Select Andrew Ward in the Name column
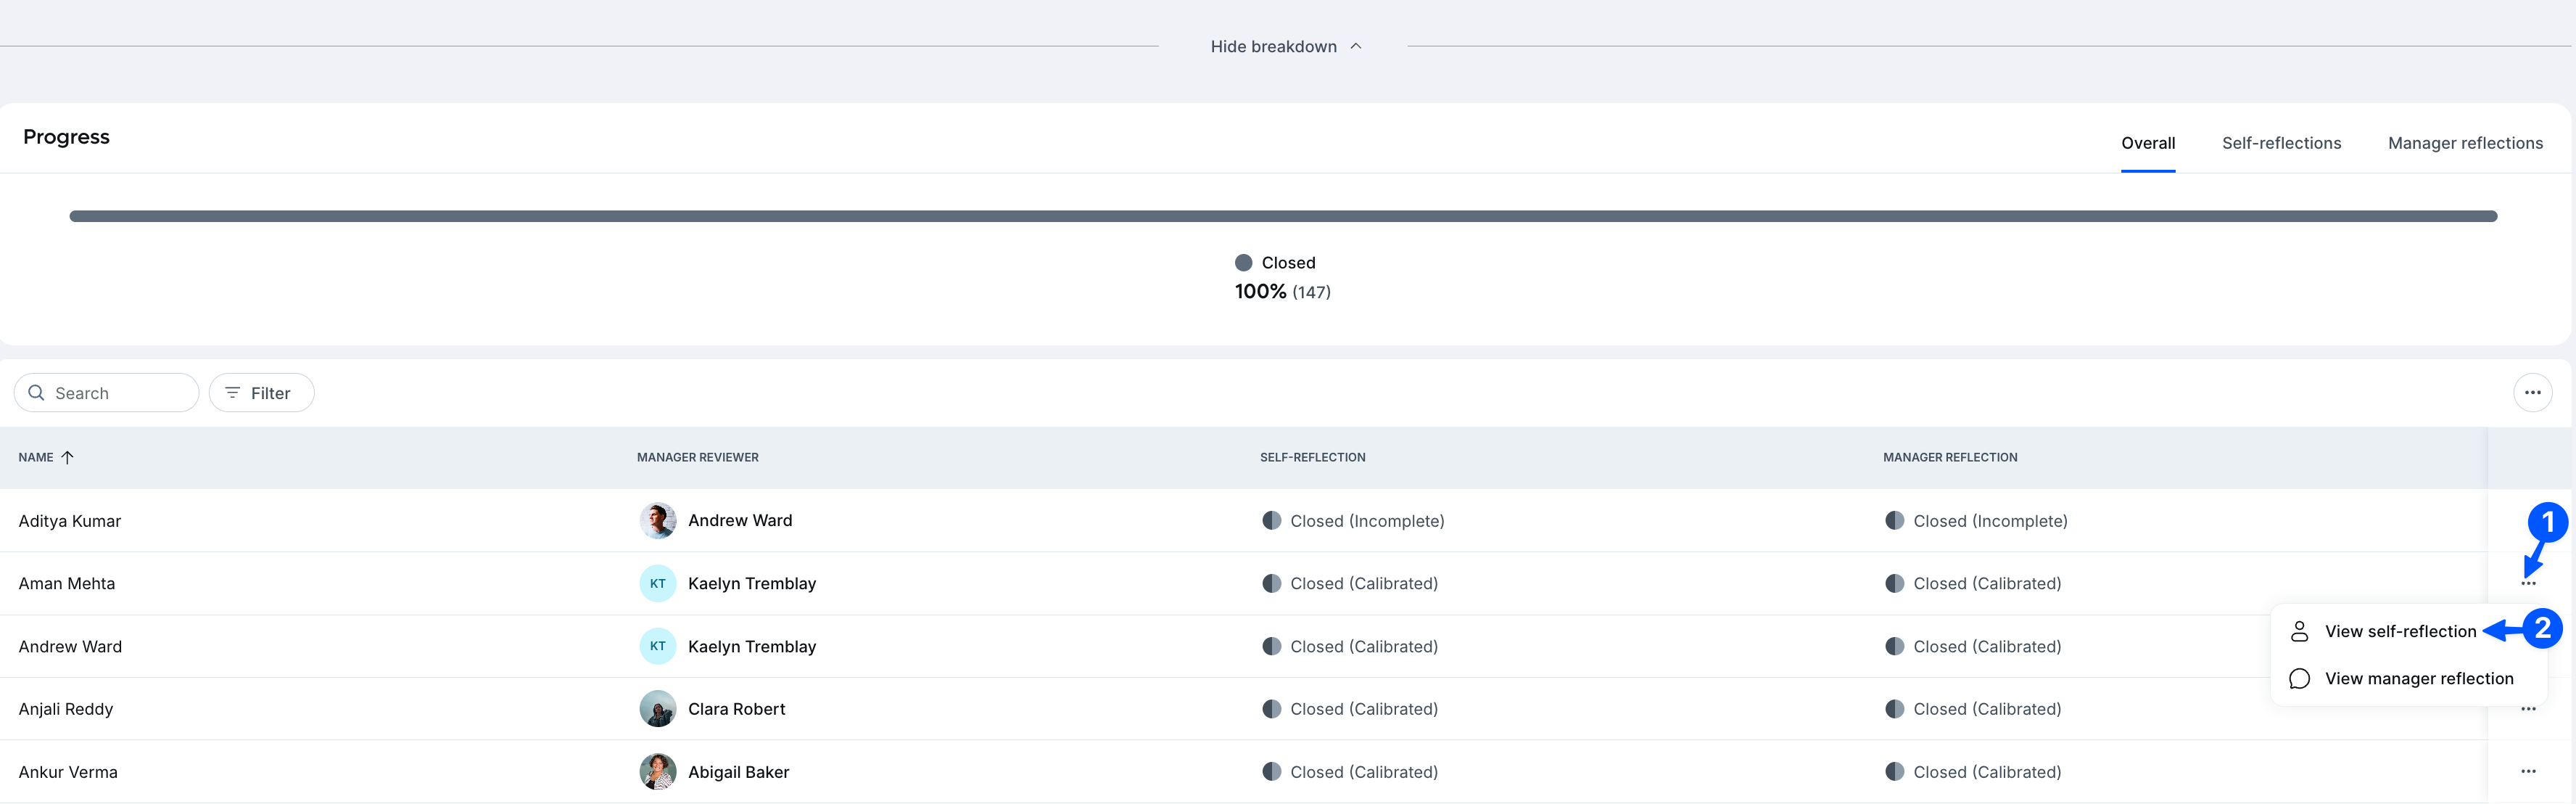 click(x=70, y=646)
